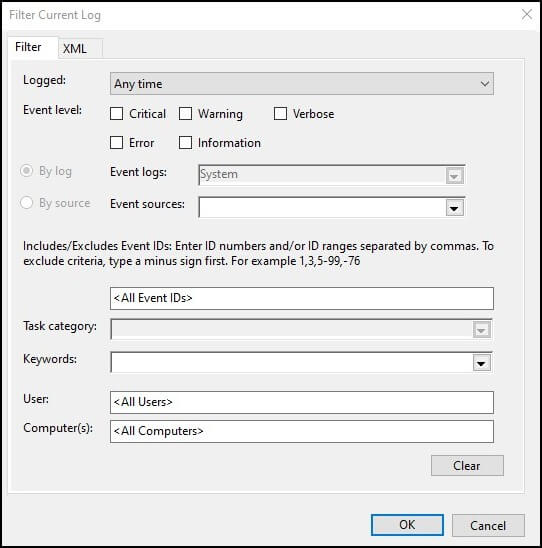Open the Task category dropdown arrow

(482, 330)
